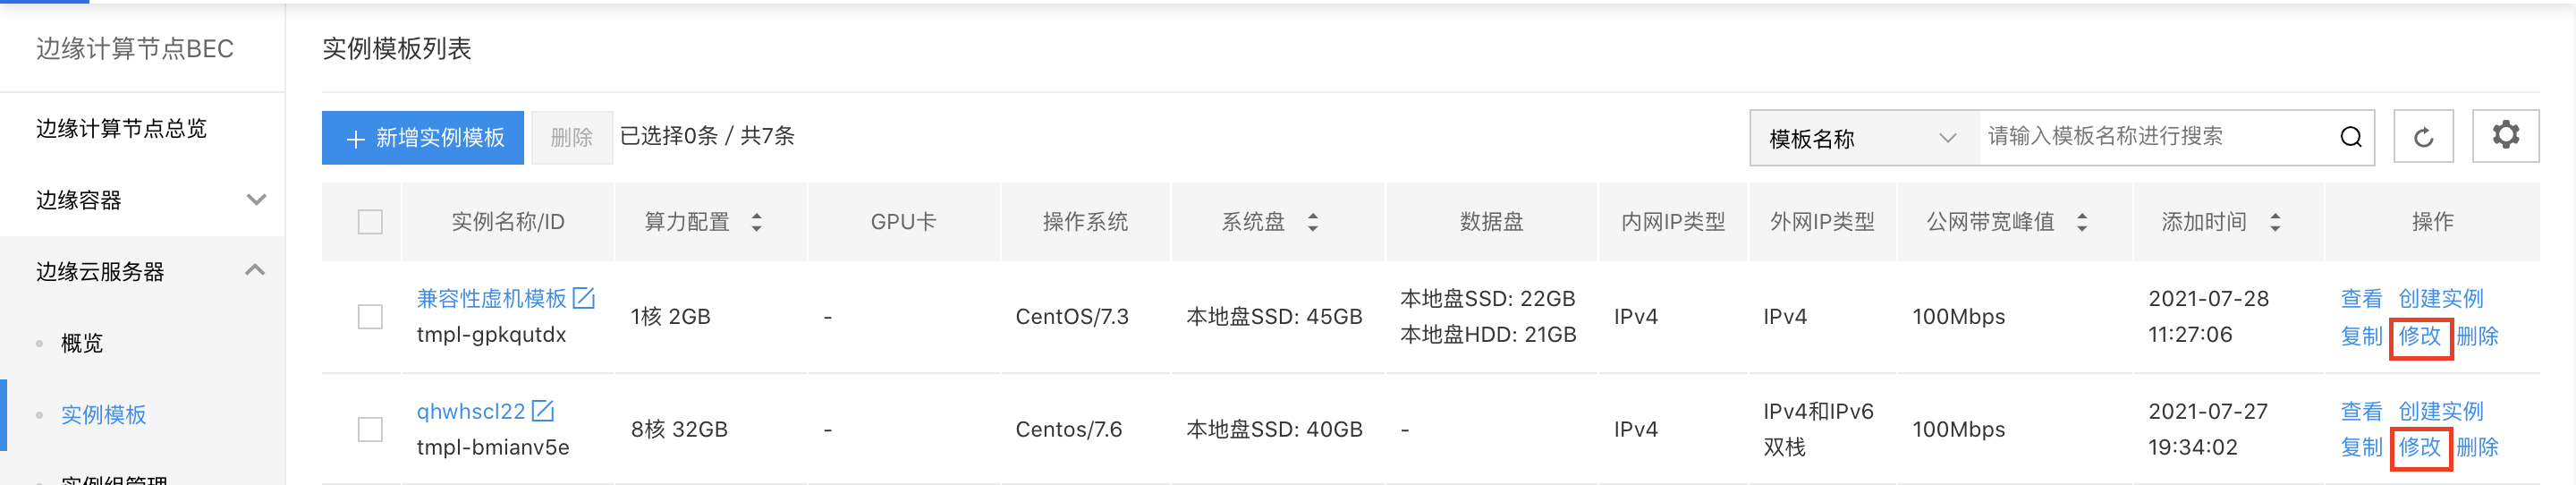Expand the 边缘容器 sidebar section

click(142, 200)
